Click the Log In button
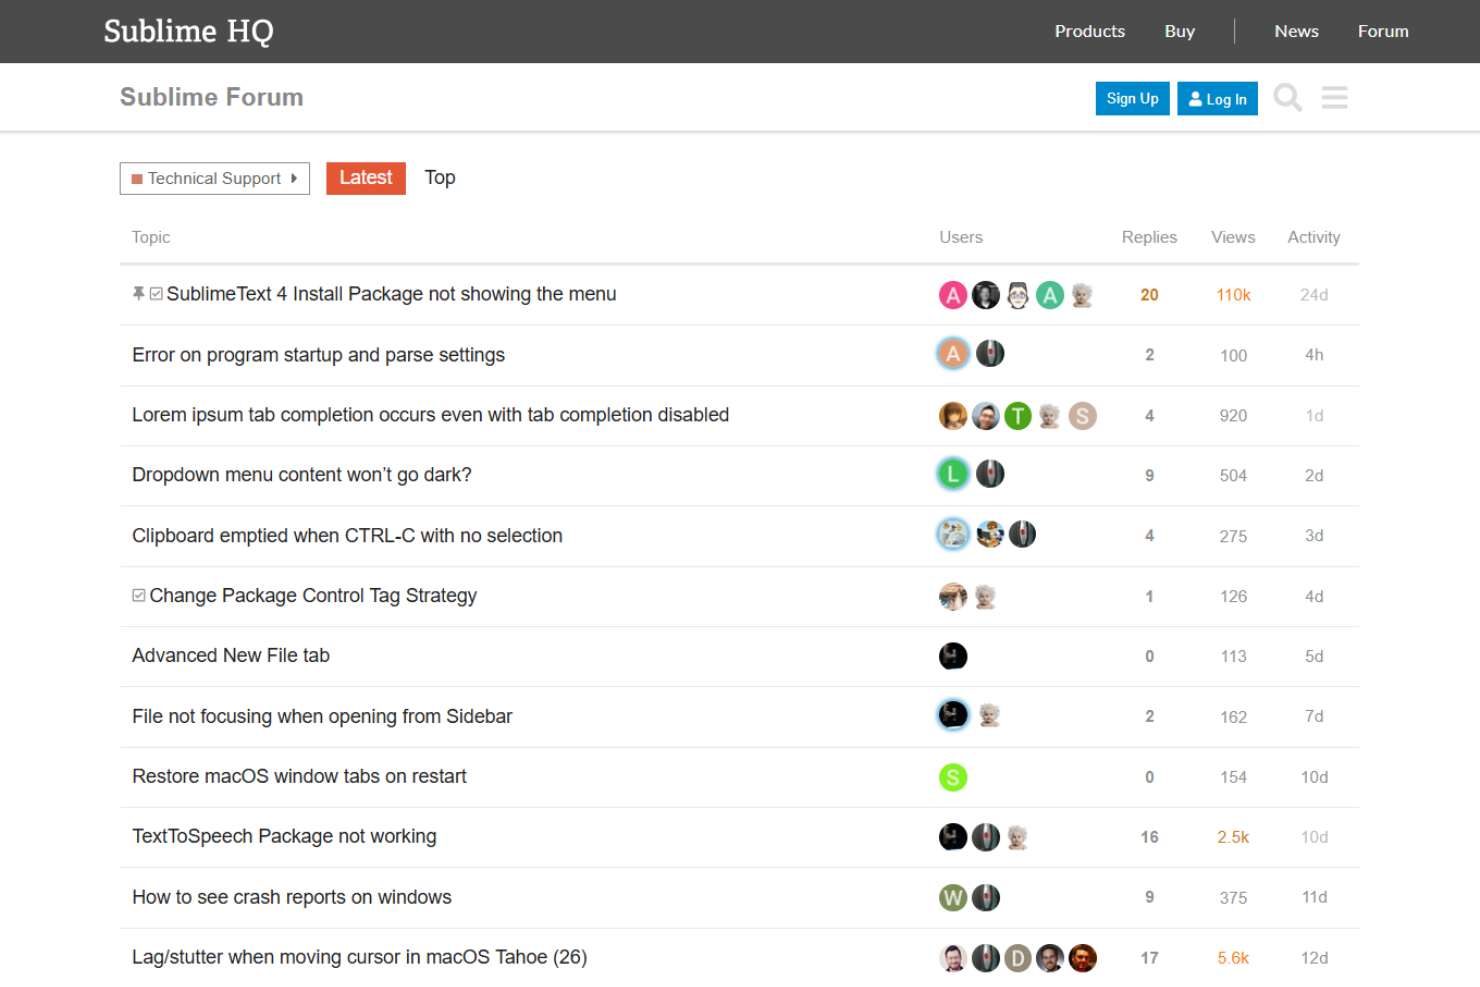 (x=1218, y=98)
